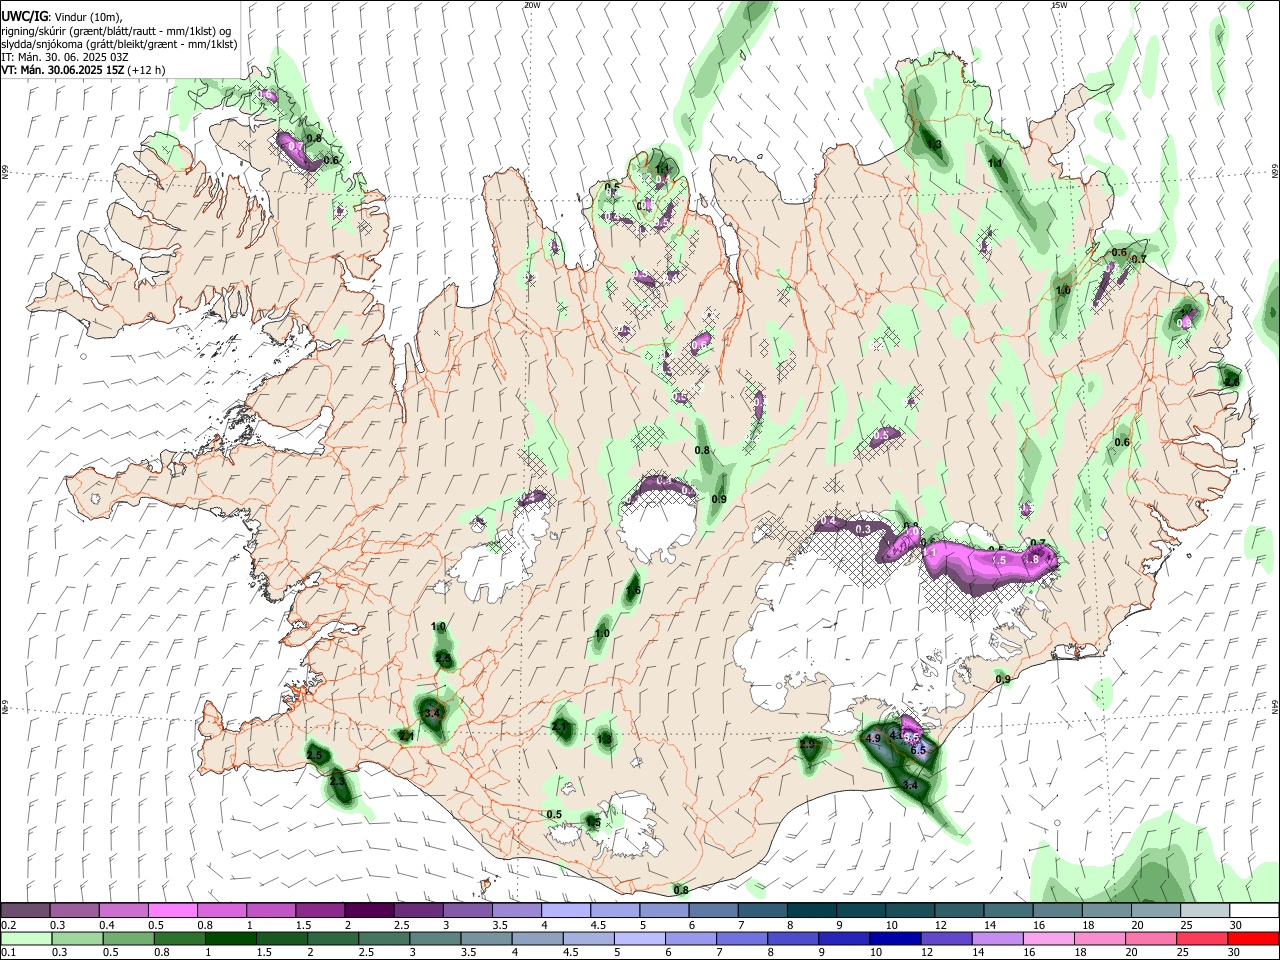1280x960 pixels.
Task: Click the light pink 16 swatch, lower legend row
Action: click(x=1049, y=938)
